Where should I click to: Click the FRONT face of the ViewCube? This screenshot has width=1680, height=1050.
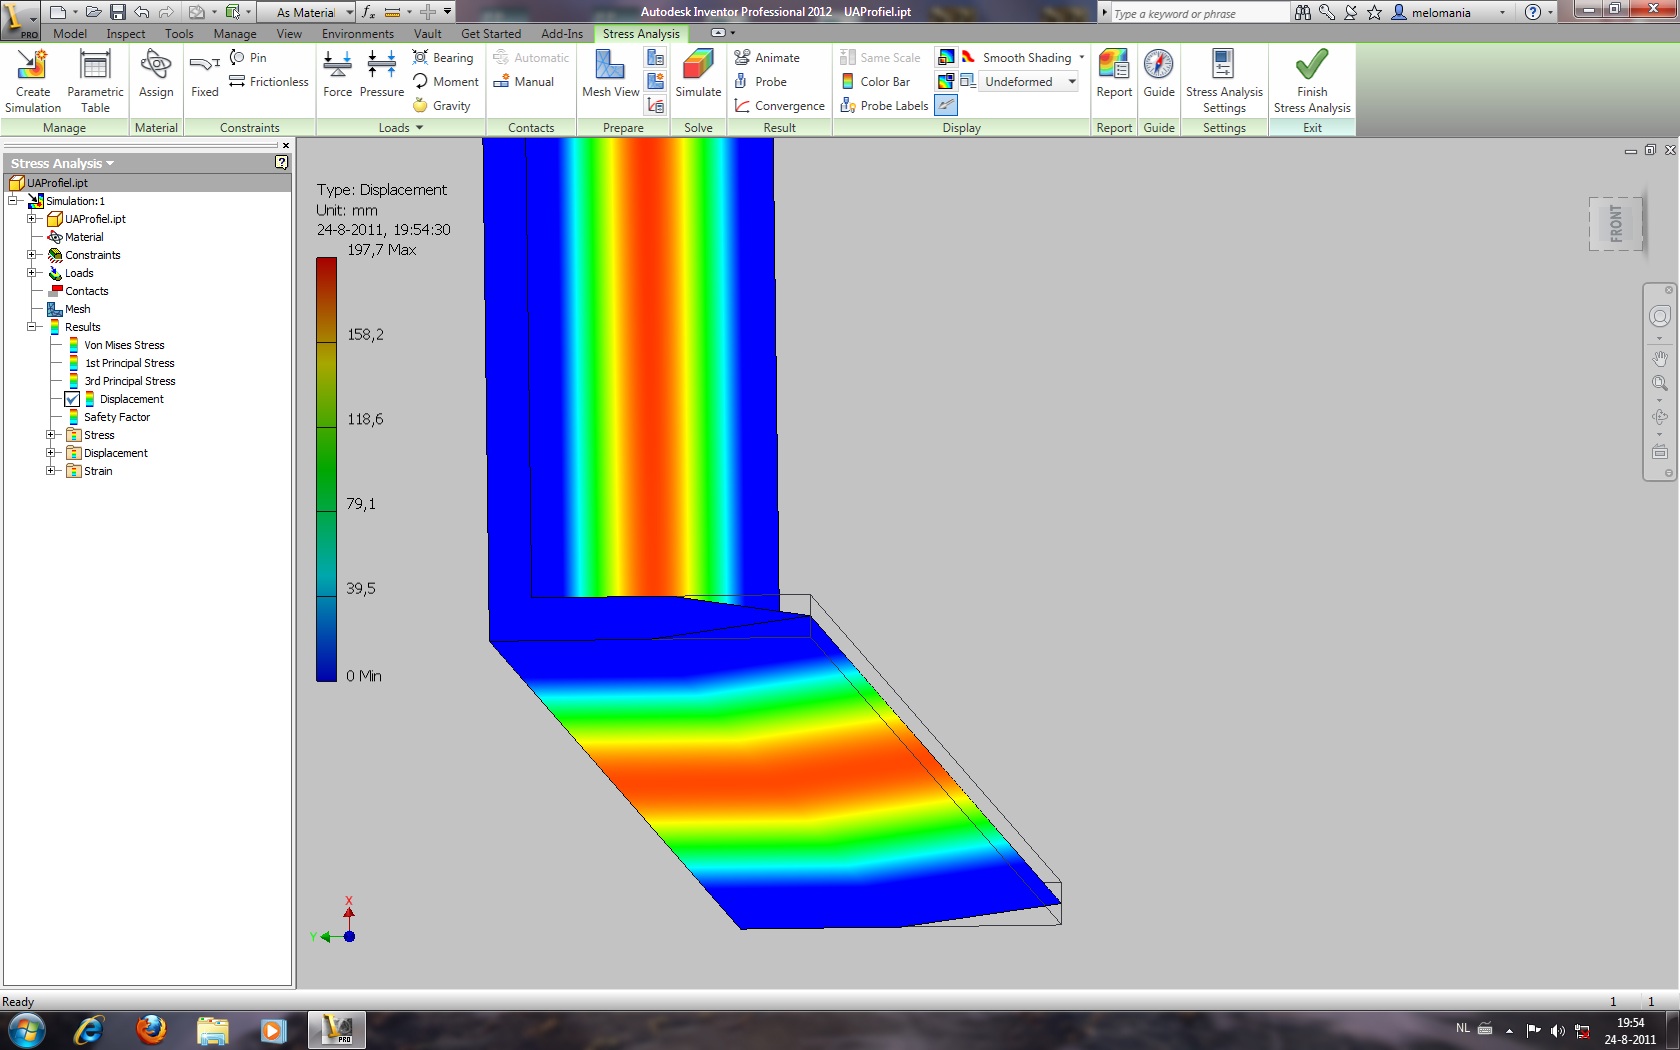point(1615,223)
